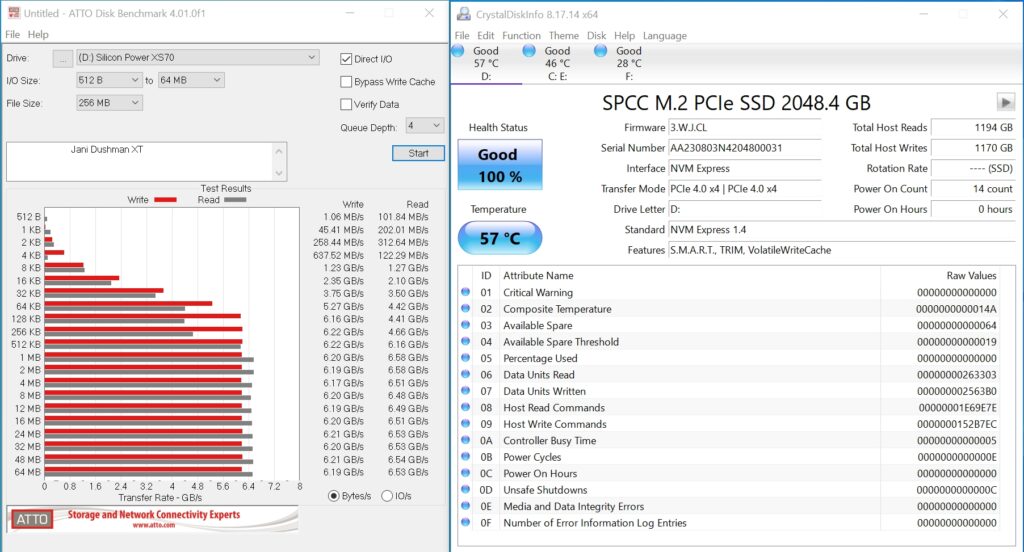The width and height of the screenshot is (1024, 552).
Task: Open the I/O Size end dropdown 64 MB
Action: 191,80
